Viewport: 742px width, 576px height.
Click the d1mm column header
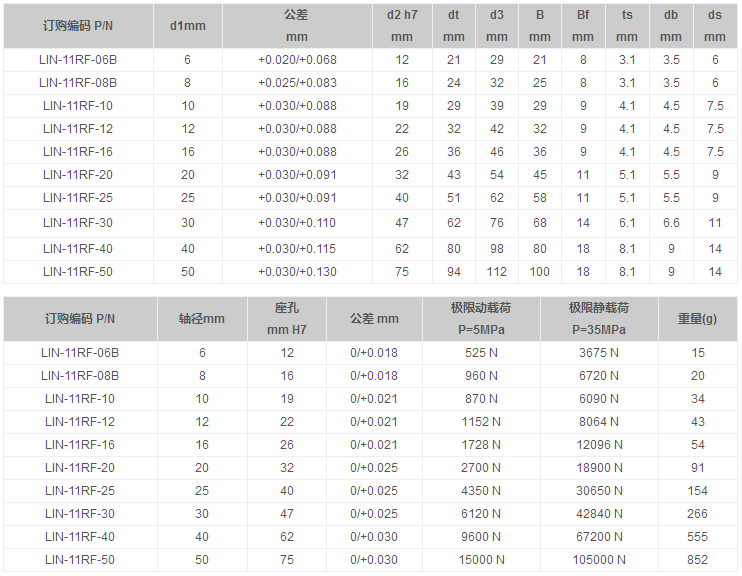187,26
